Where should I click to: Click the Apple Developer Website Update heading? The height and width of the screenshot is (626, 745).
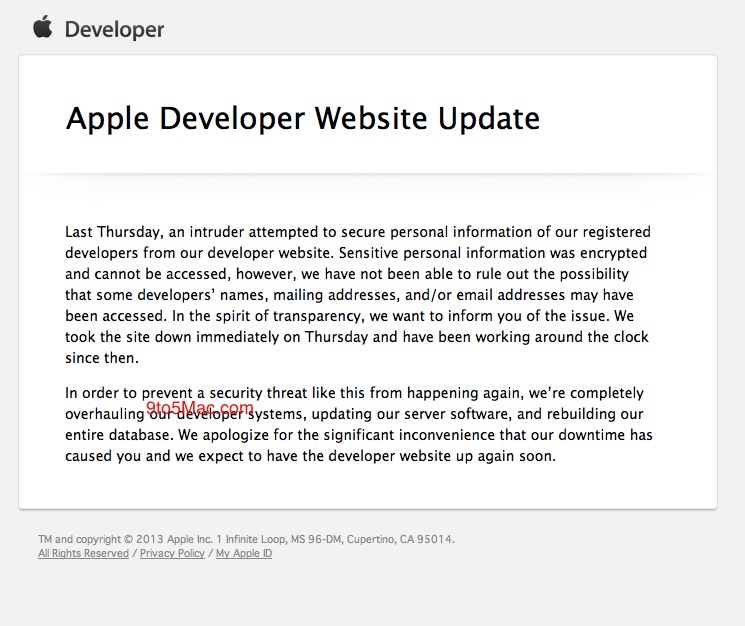click(302, 118)
